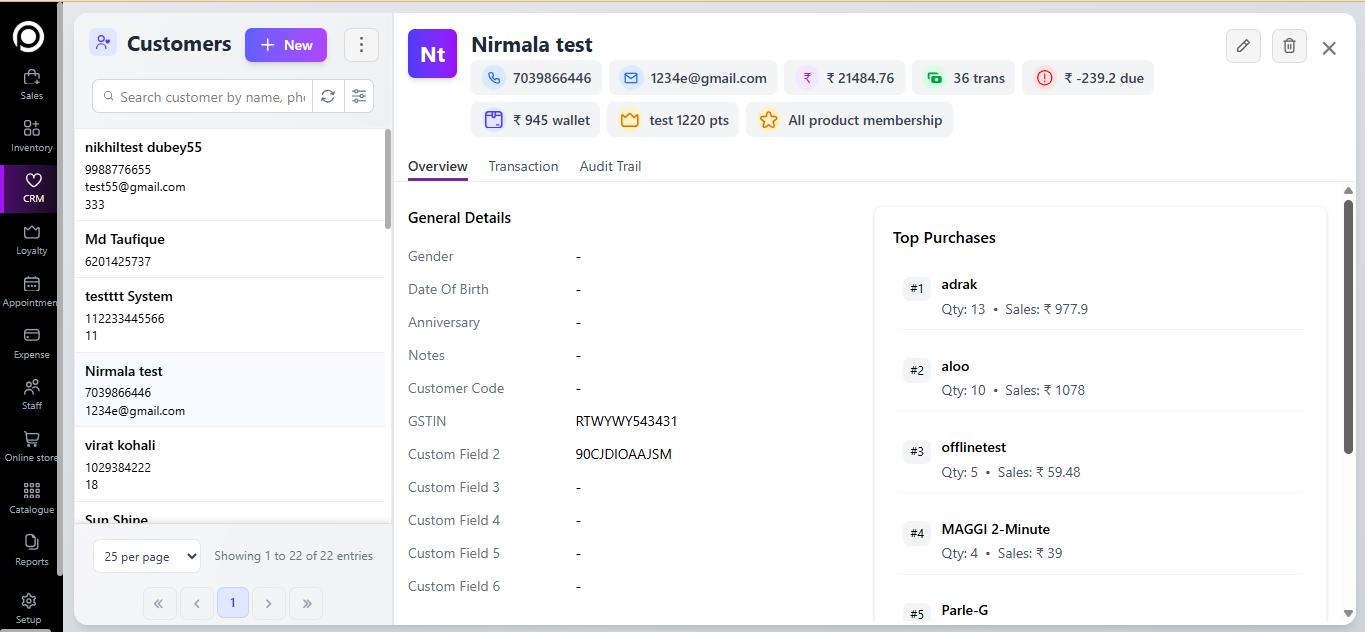Image resolution: width=1365 pixels, height=632 pixels.
Task: Go to Loyalty section
Action: coord(31,239)
